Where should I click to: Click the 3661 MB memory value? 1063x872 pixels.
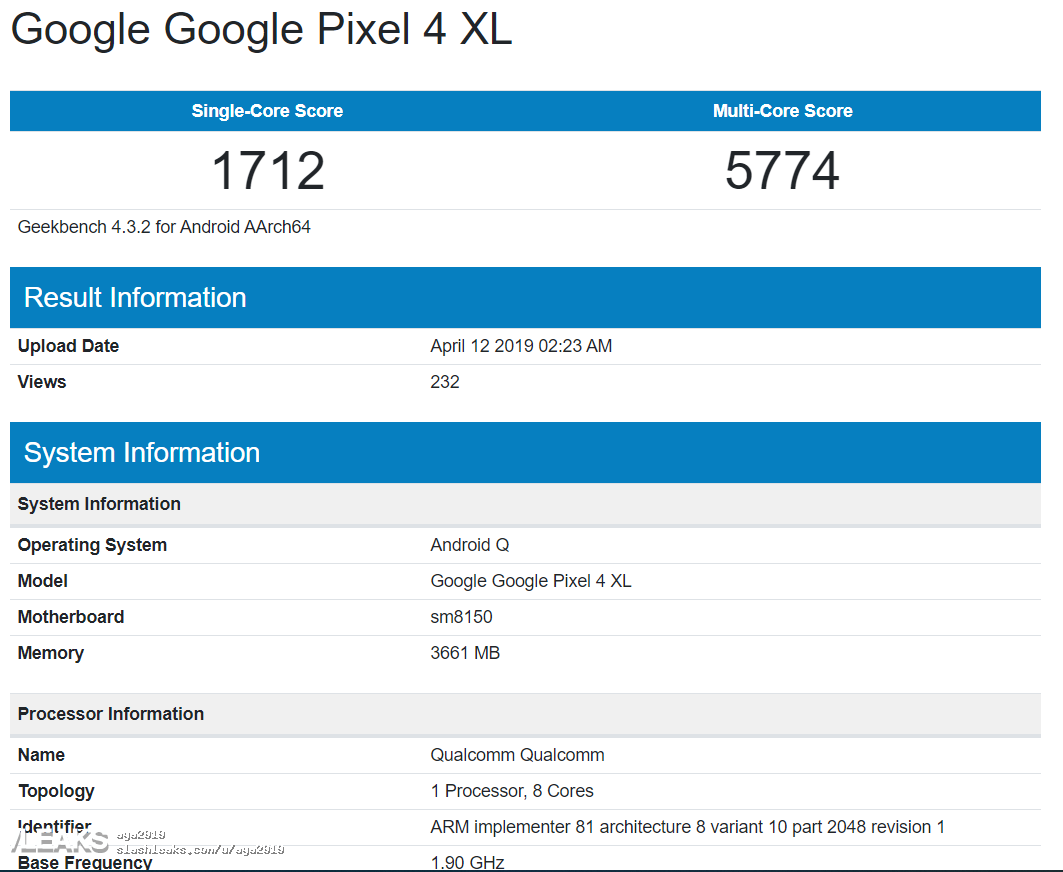465,653
